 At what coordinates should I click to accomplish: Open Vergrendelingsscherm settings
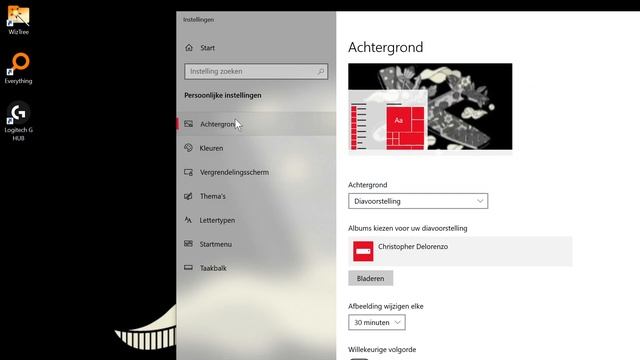[256, 172]
